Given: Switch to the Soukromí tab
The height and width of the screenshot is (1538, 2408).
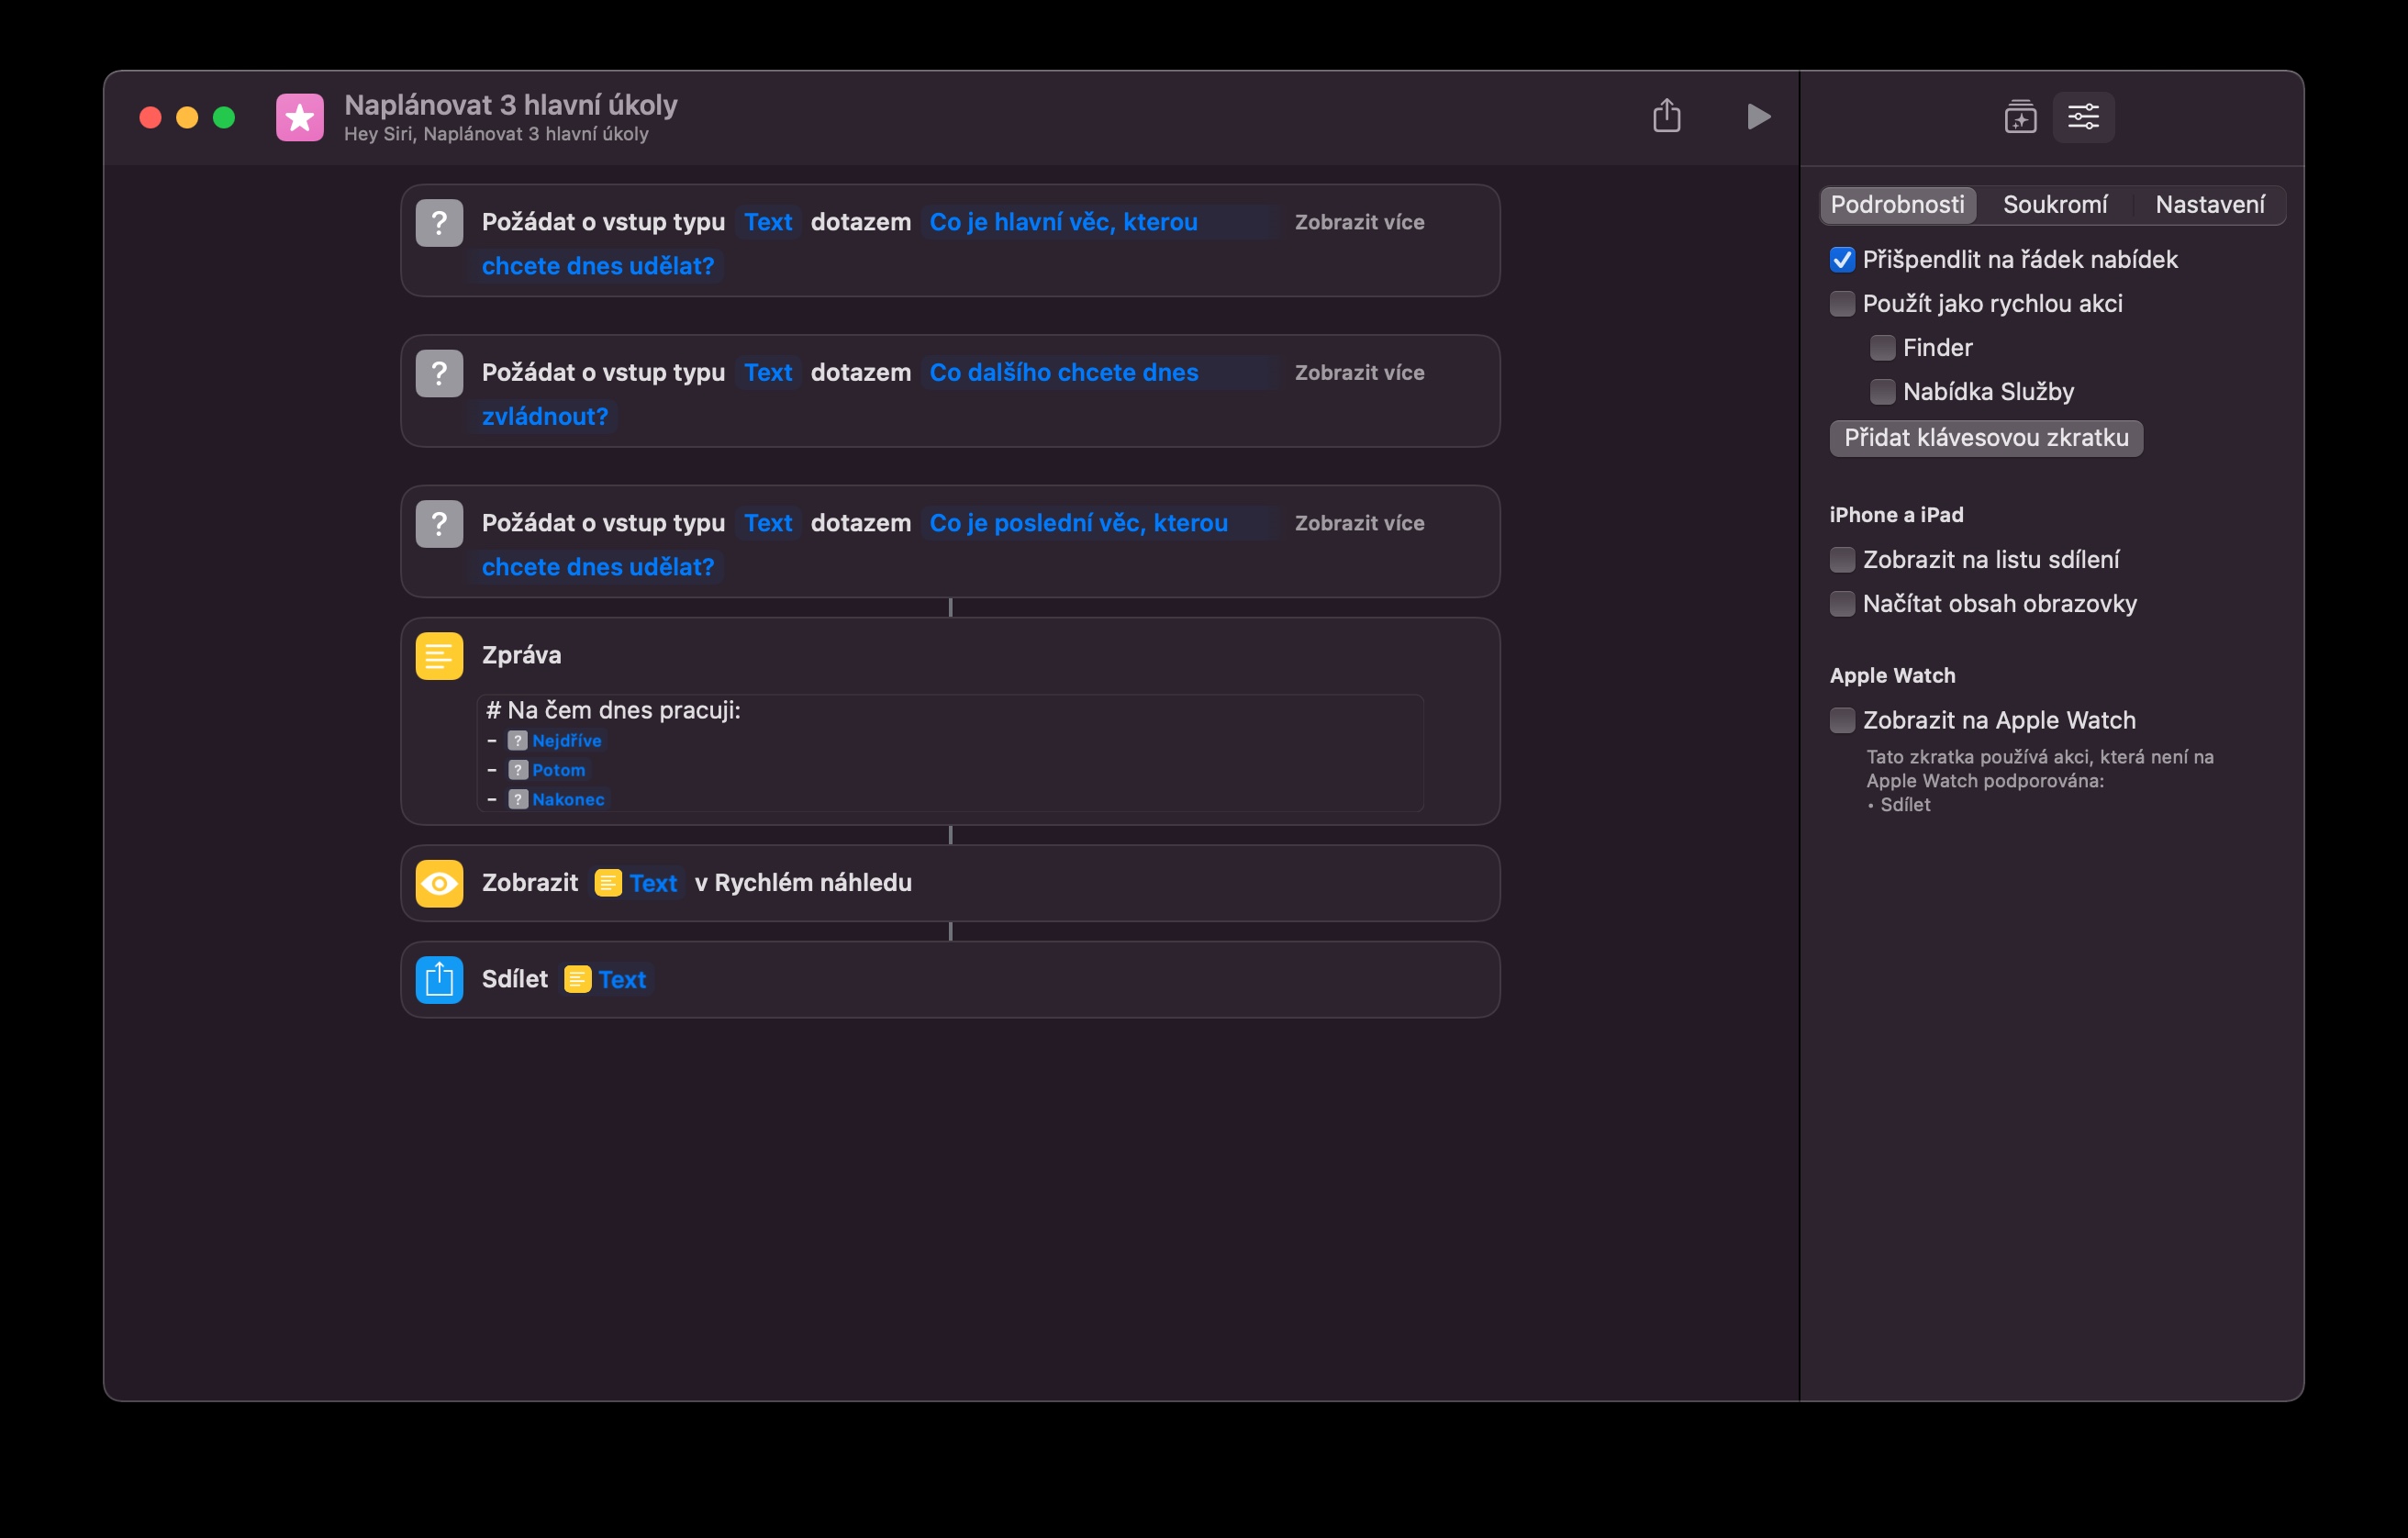Looking at the screenshot, I should 2054,205.
